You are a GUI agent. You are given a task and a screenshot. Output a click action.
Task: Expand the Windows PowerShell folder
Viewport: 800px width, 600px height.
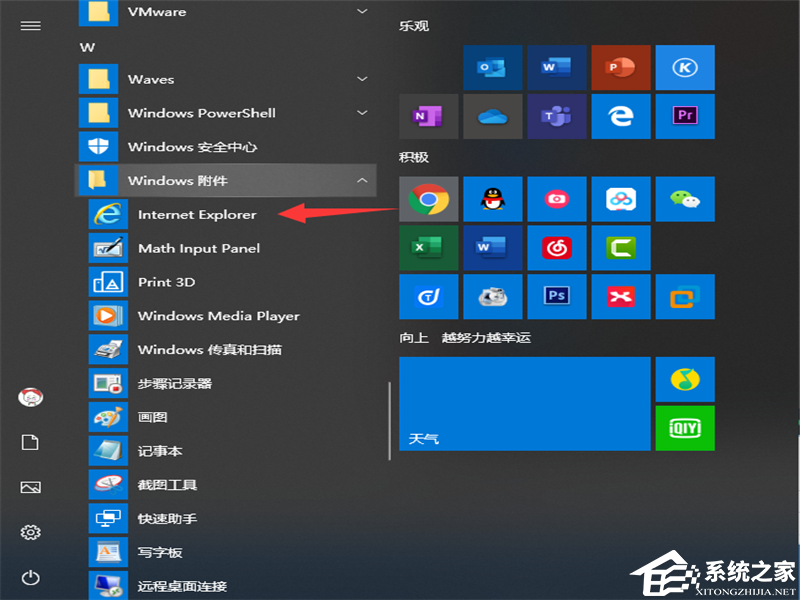[361, 113]
